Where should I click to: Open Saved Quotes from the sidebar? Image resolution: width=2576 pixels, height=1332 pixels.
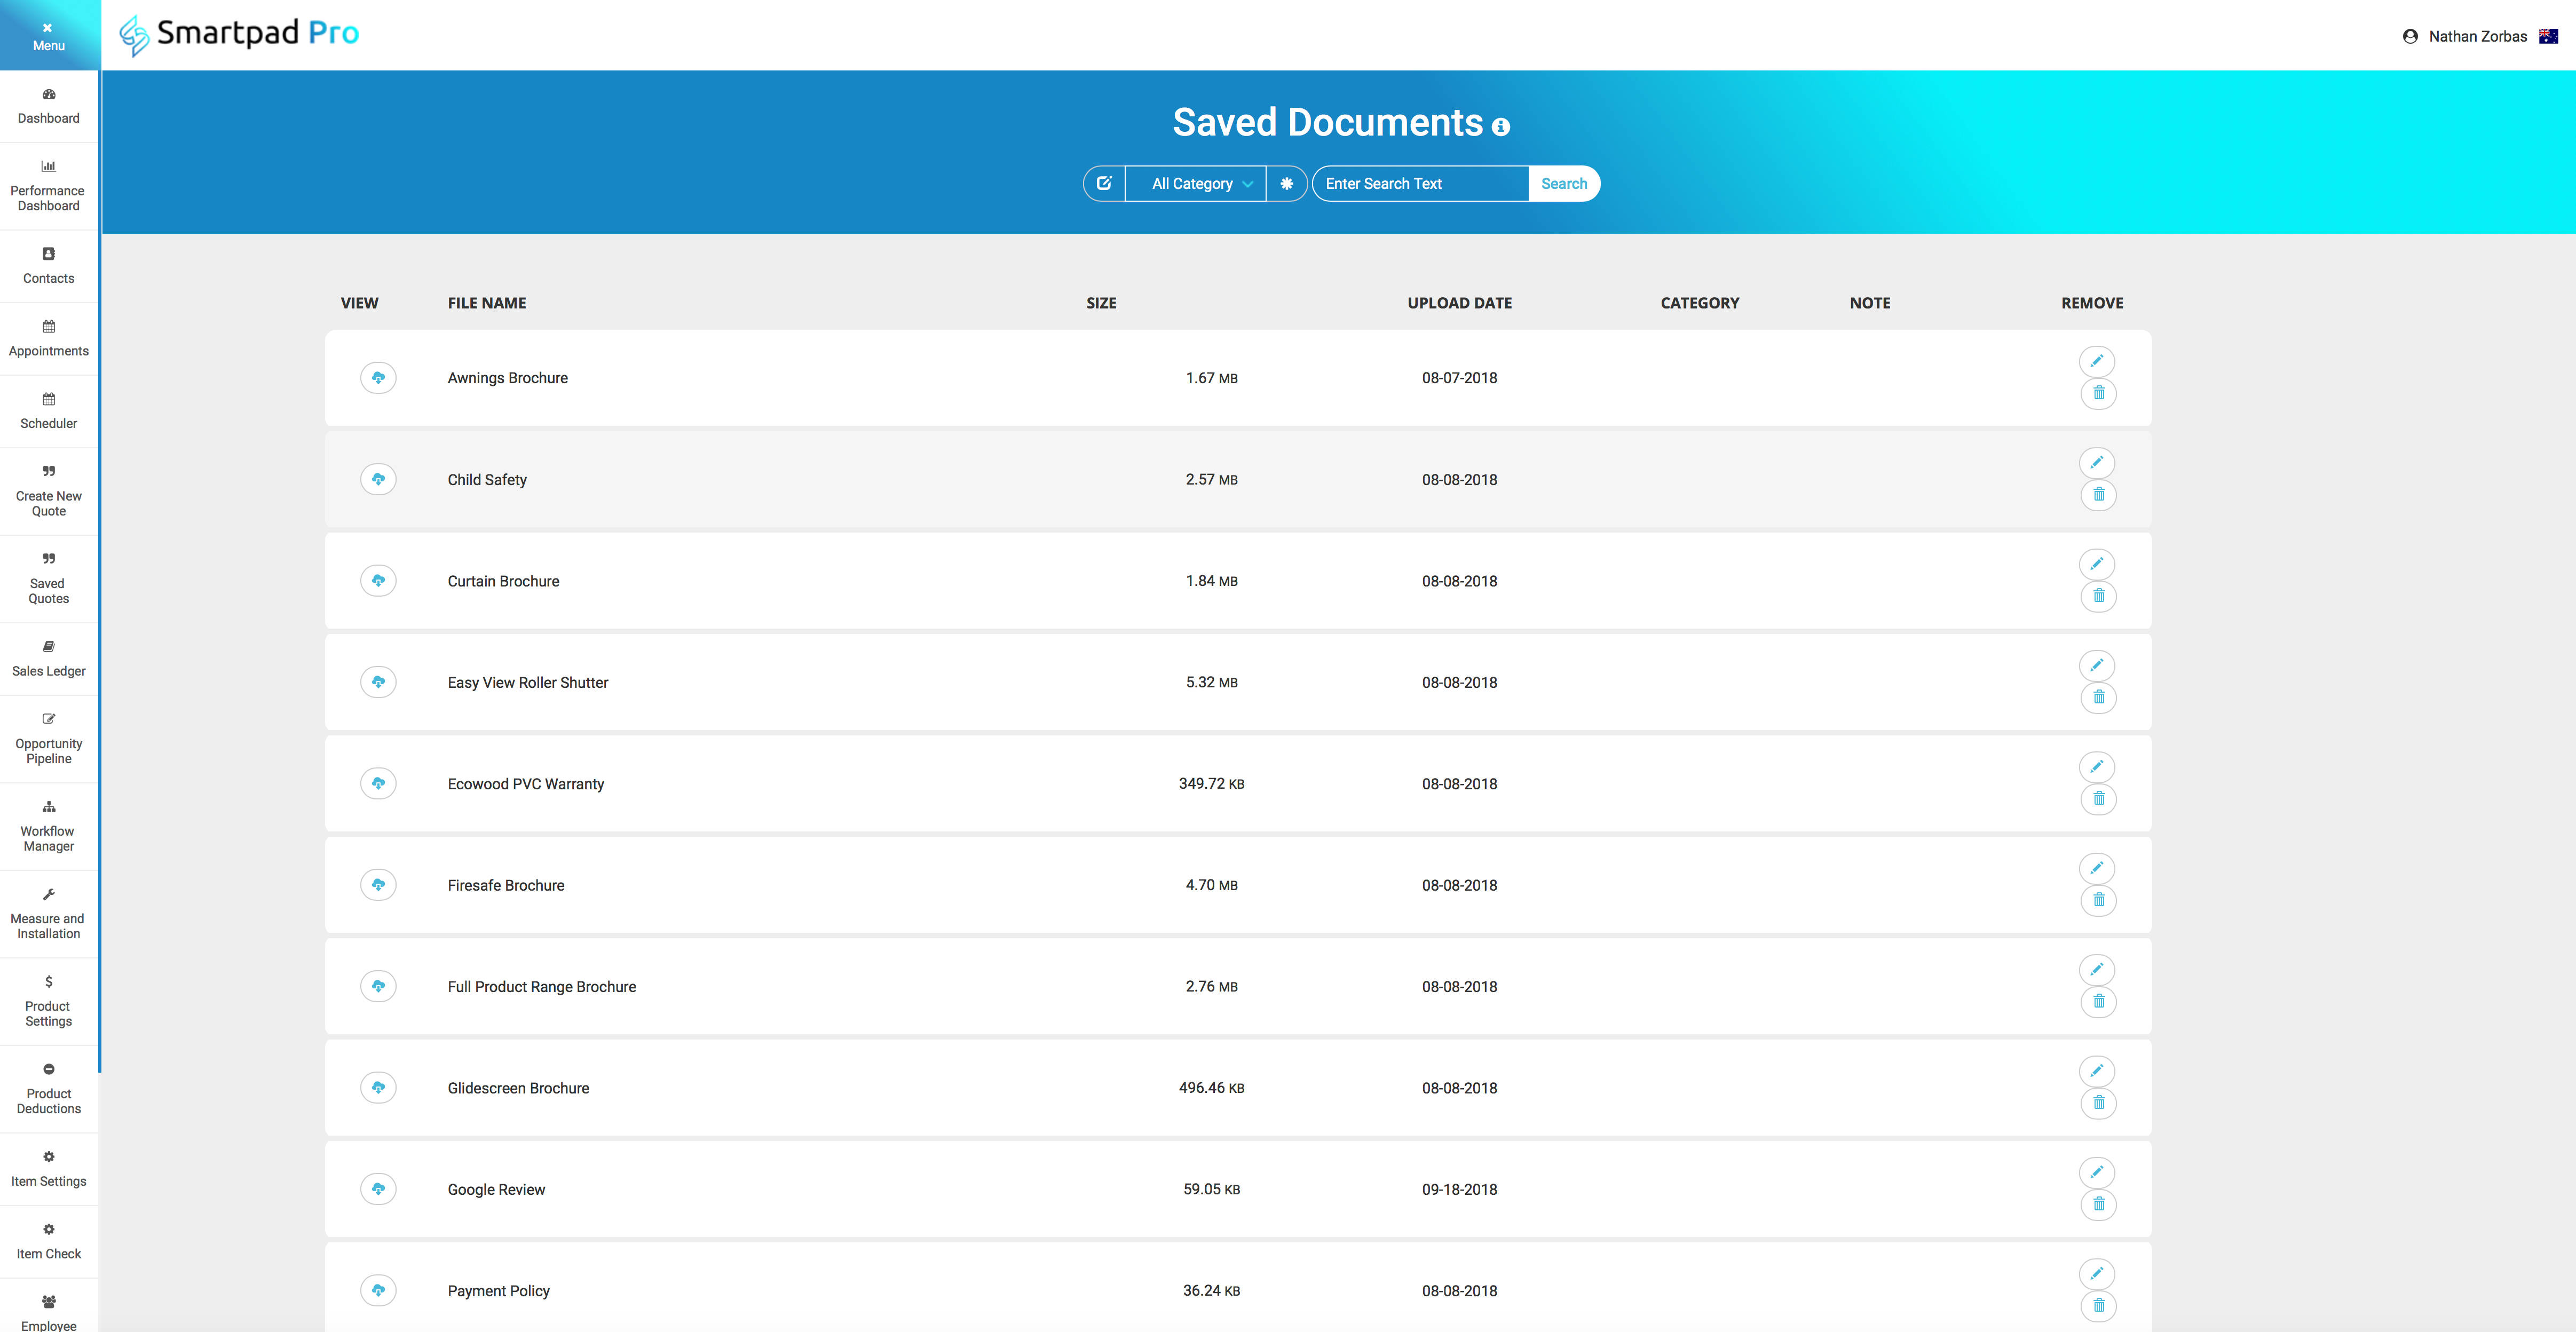[49, 580]
